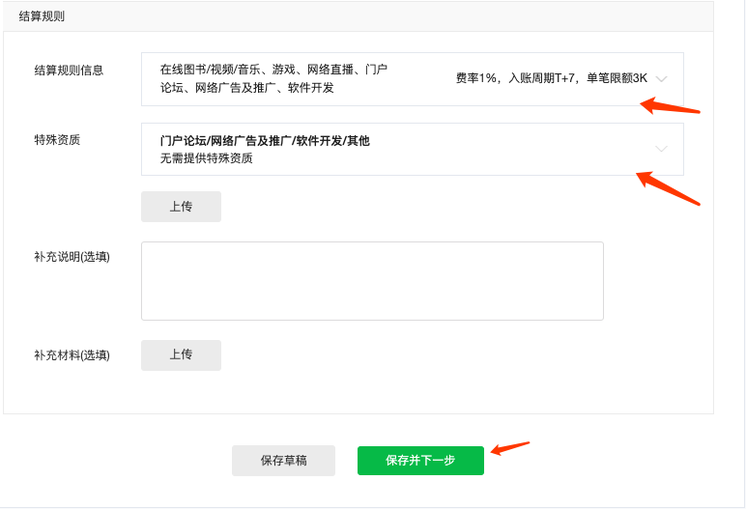
Task: Click the 特殊资质 field label
Action: [x=57, y=140]
